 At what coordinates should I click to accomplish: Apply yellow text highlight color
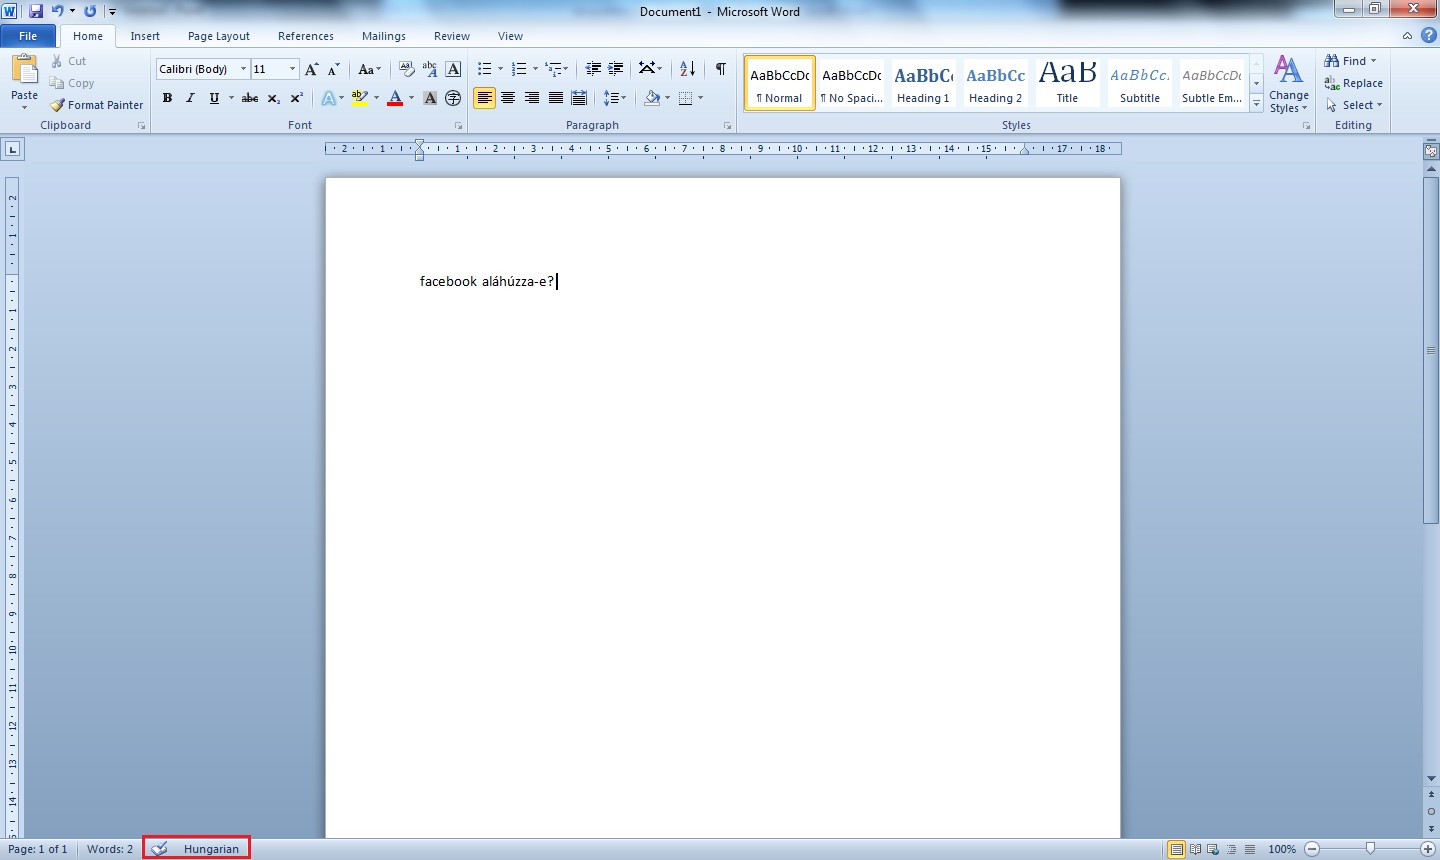click(x=360, y=98)
